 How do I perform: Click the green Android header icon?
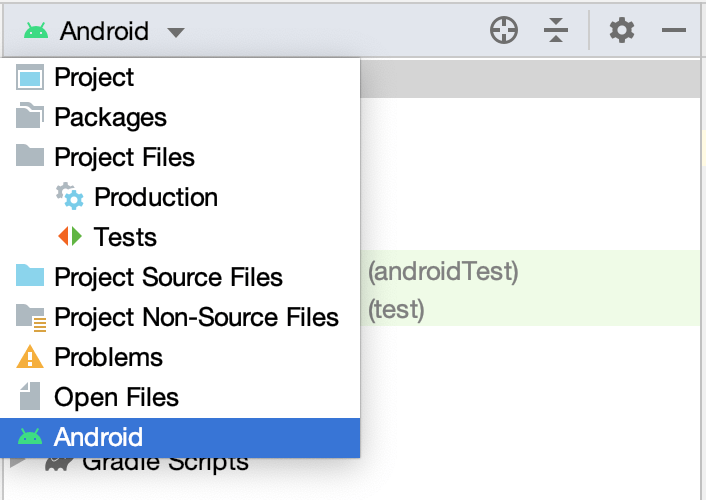click(36, 31)
